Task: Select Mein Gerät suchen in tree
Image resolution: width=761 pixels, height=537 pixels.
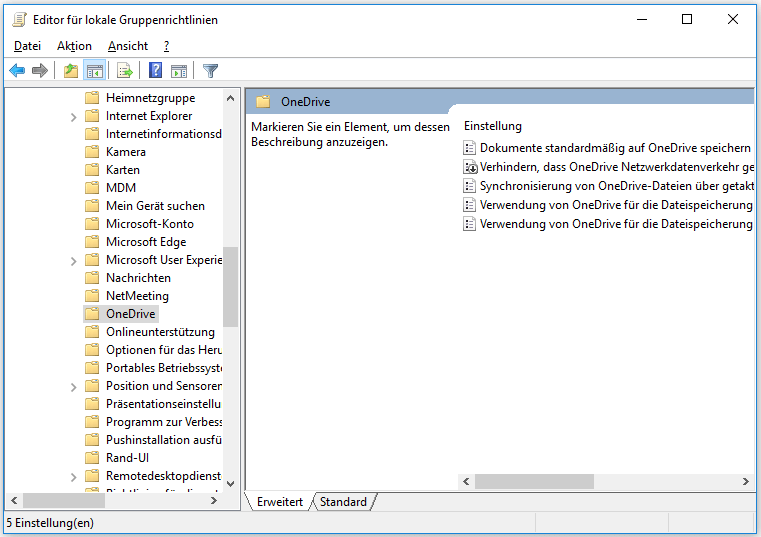Action: (x=155, y=206)
